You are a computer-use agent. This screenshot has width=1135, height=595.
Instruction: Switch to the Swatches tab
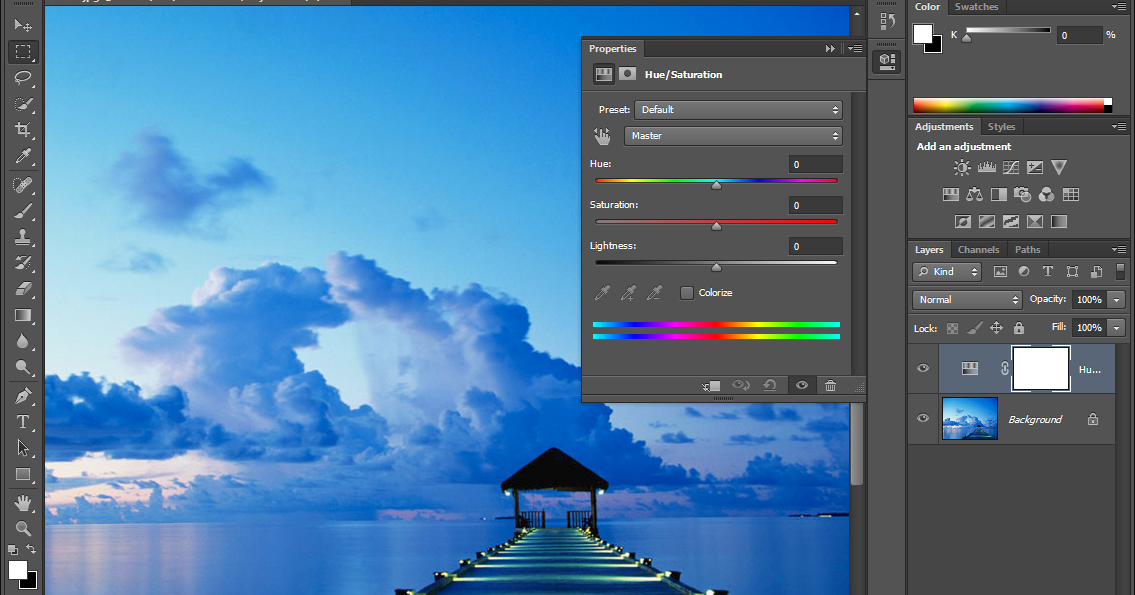click(x=976, y=7)
